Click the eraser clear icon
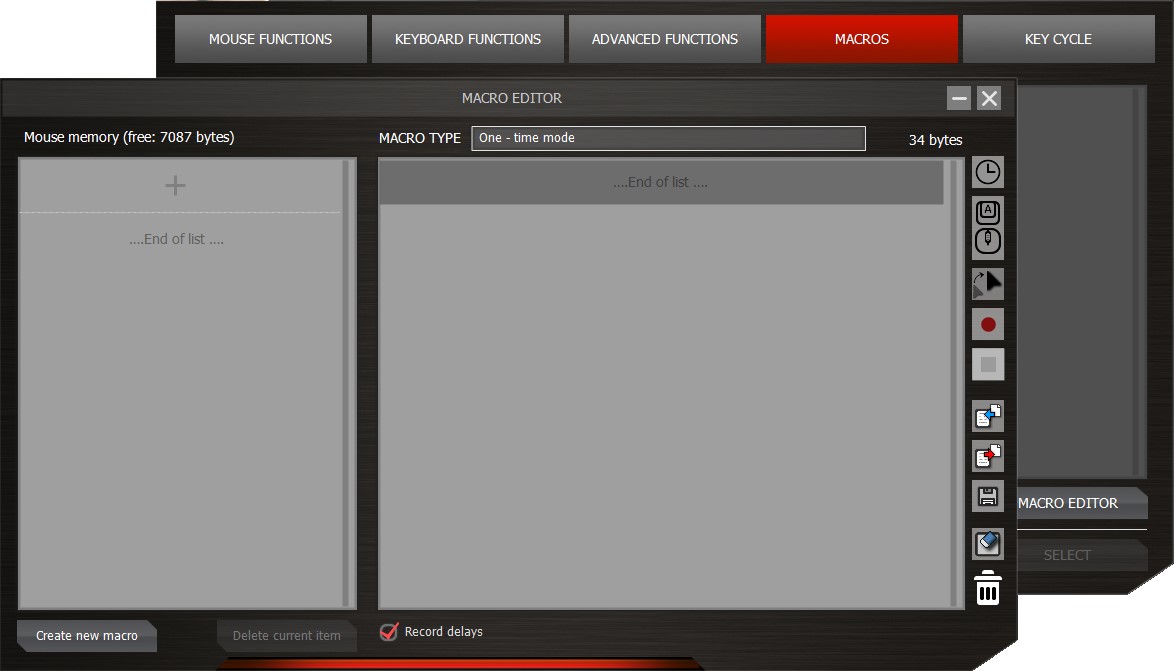This screenshot has height=671, width=1174. 988,543
